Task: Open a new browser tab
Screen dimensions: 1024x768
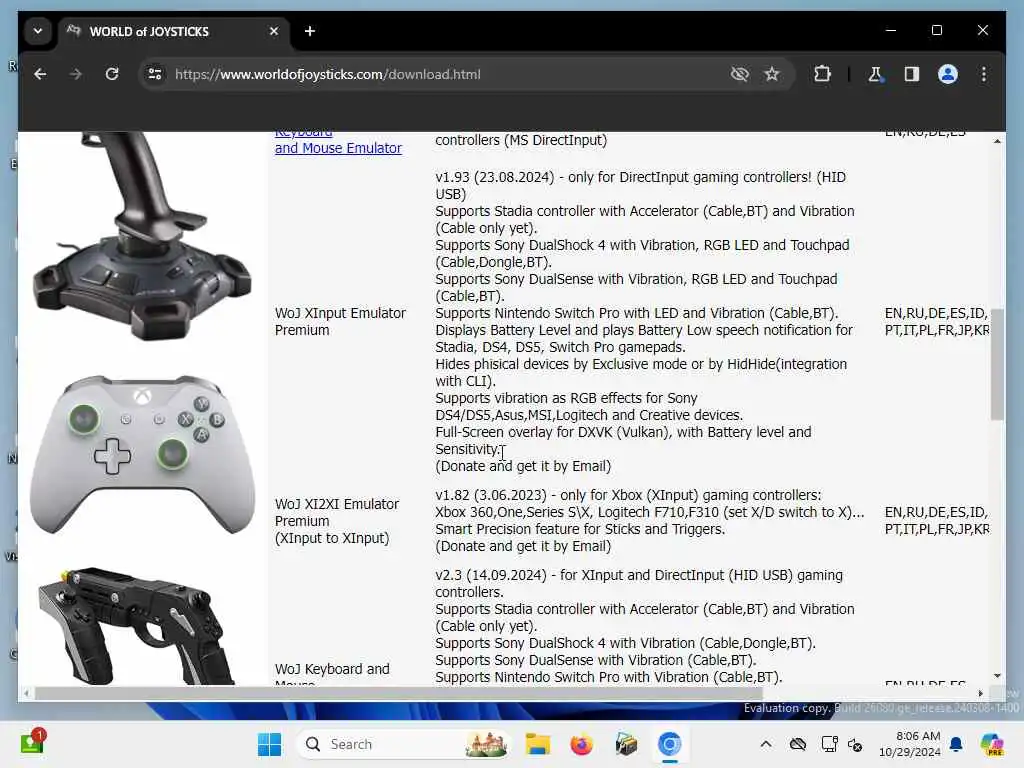Action: click(310, 31)
